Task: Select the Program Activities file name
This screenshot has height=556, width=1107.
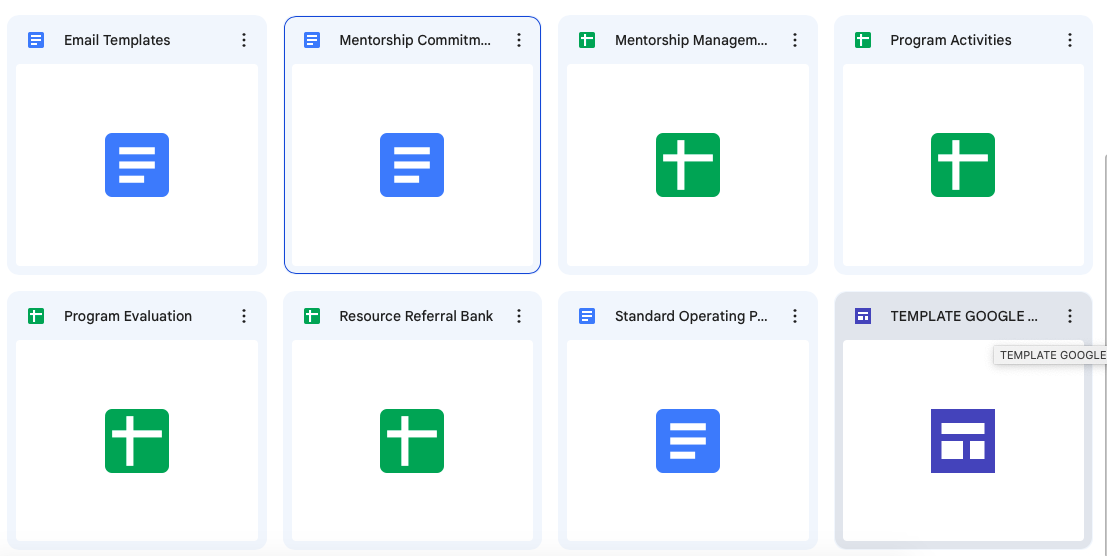Action: [951, 40]
